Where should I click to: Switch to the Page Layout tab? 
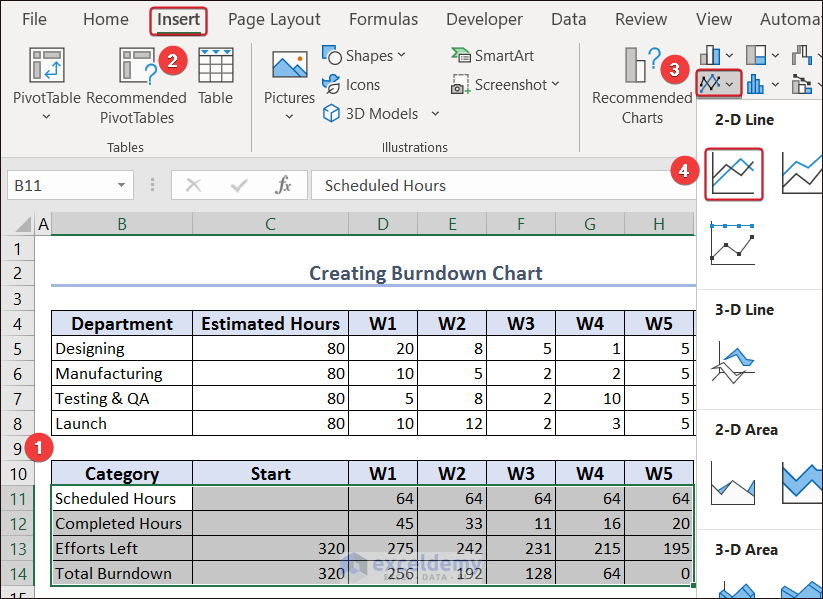click(274, 19)
